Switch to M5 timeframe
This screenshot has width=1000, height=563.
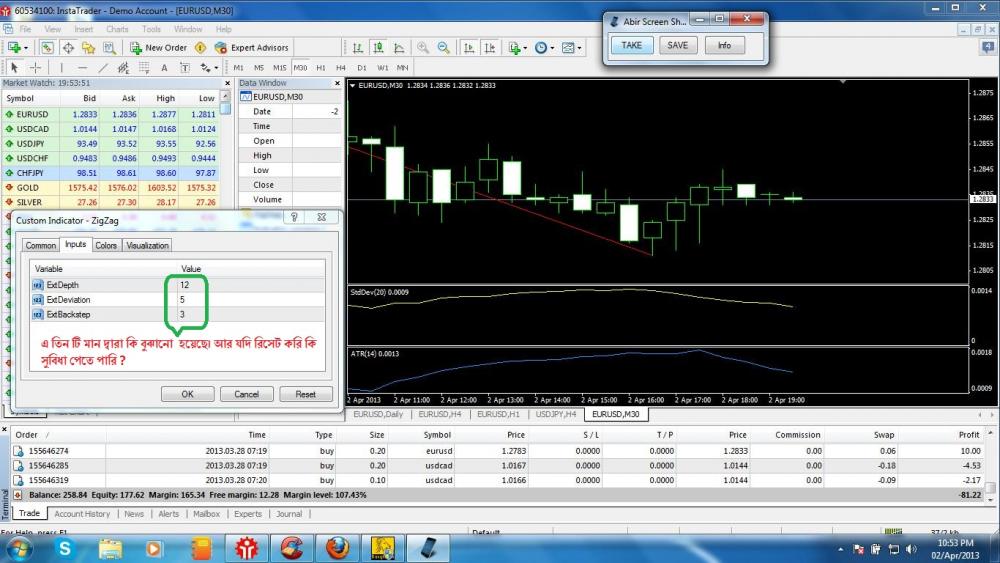tap(259, 68)
